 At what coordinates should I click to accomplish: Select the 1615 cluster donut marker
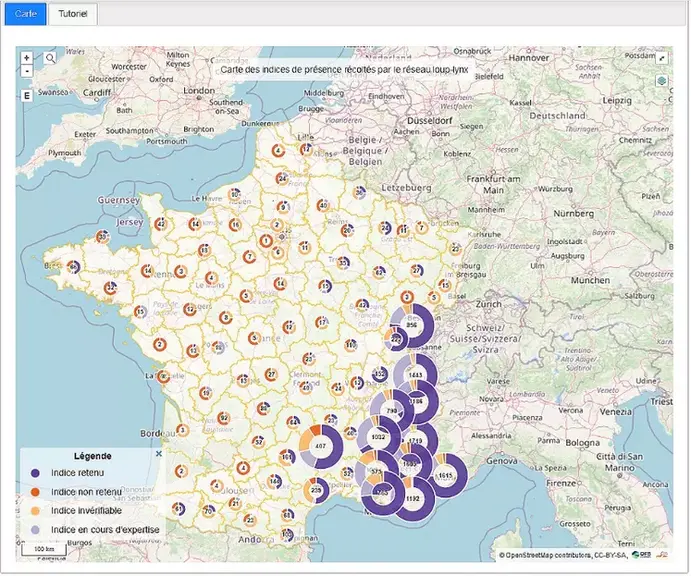[x=446, y=476]
